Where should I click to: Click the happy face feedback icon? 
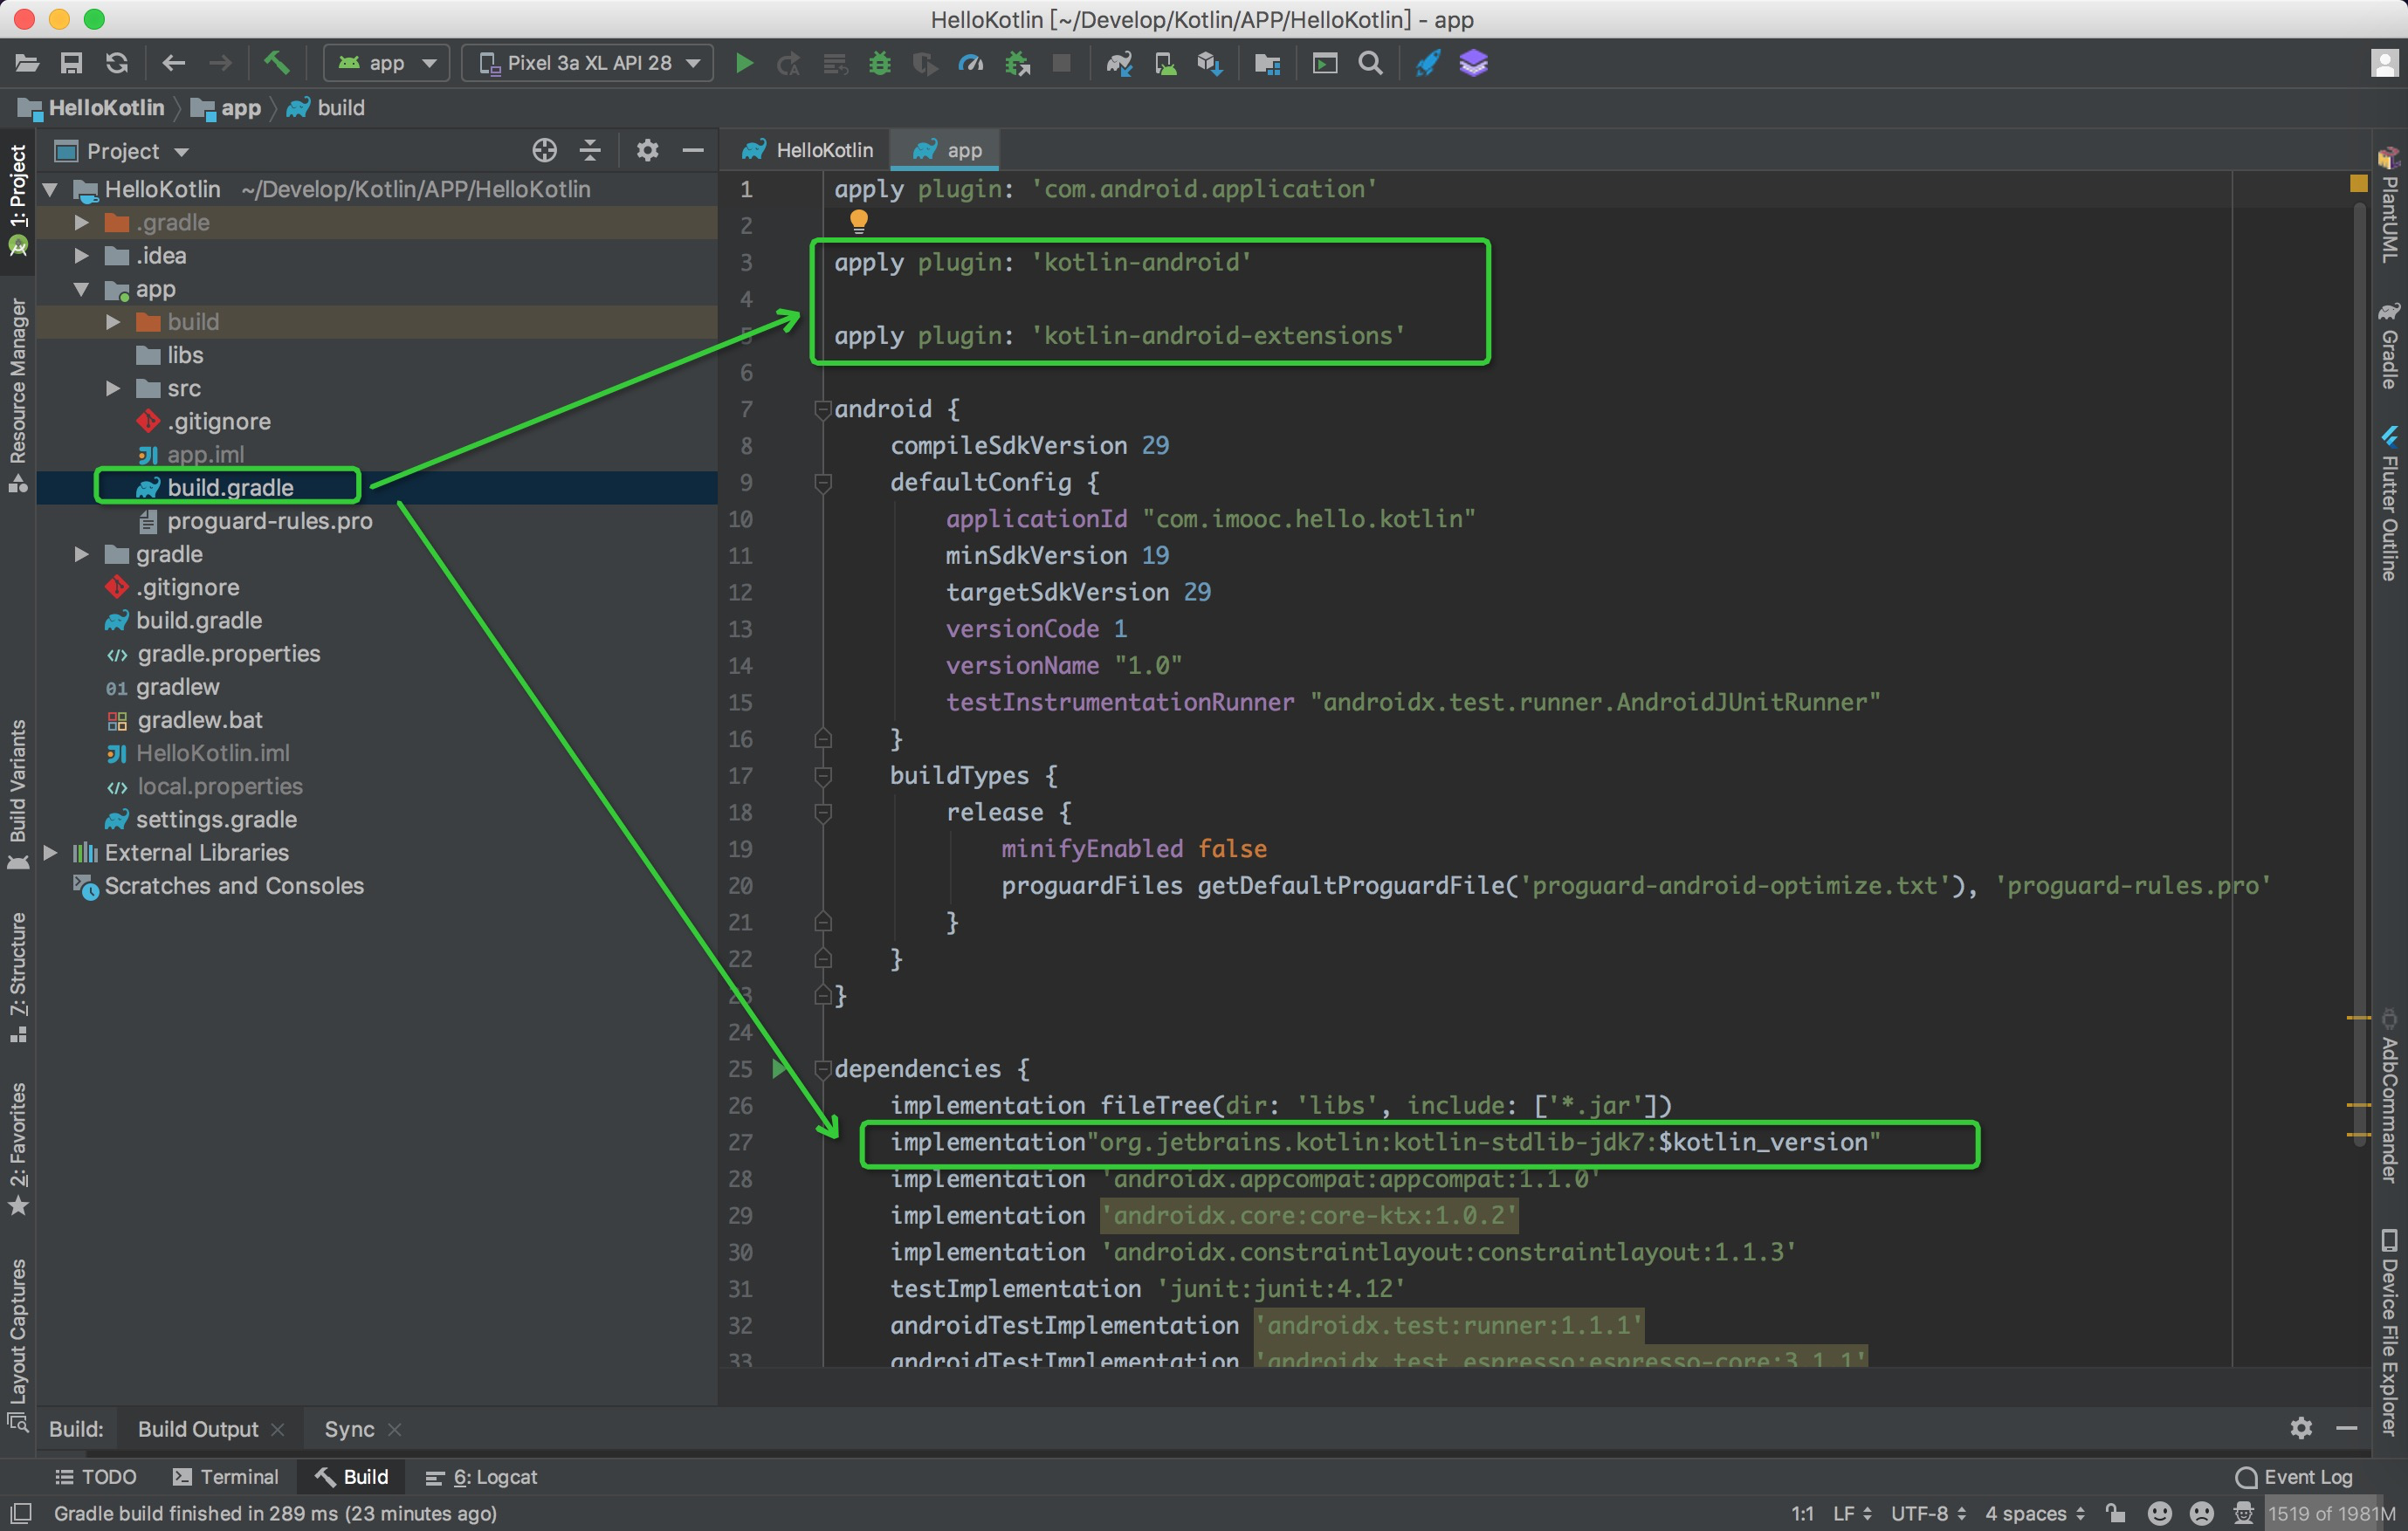click(2159, 1513)
